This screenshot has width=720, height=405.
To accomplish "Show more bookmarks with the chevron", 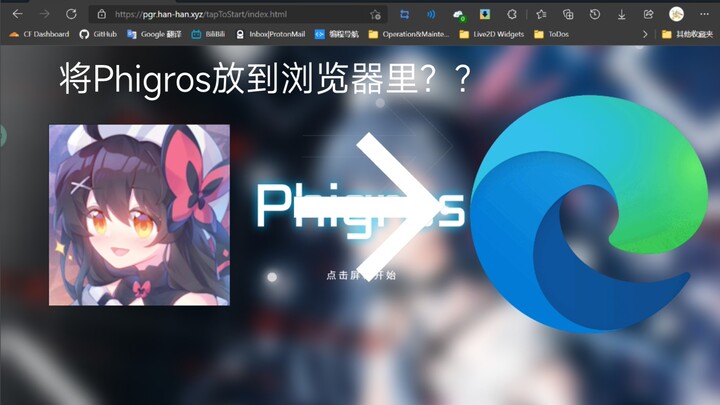I will coord(645,34).
